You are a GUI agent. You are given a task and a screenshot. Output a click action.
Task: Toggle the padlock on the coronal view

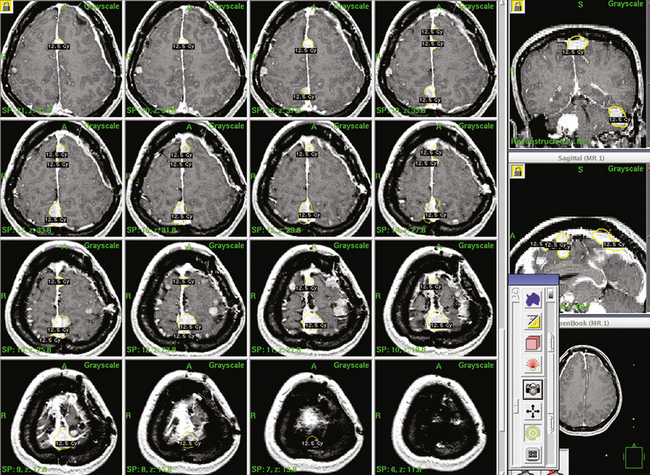517,6
